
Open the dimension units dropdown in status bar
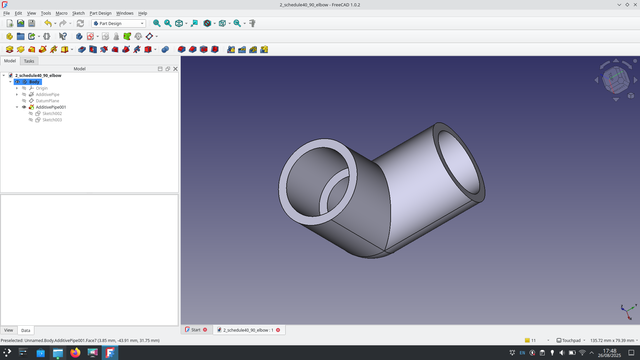[614, 340]
